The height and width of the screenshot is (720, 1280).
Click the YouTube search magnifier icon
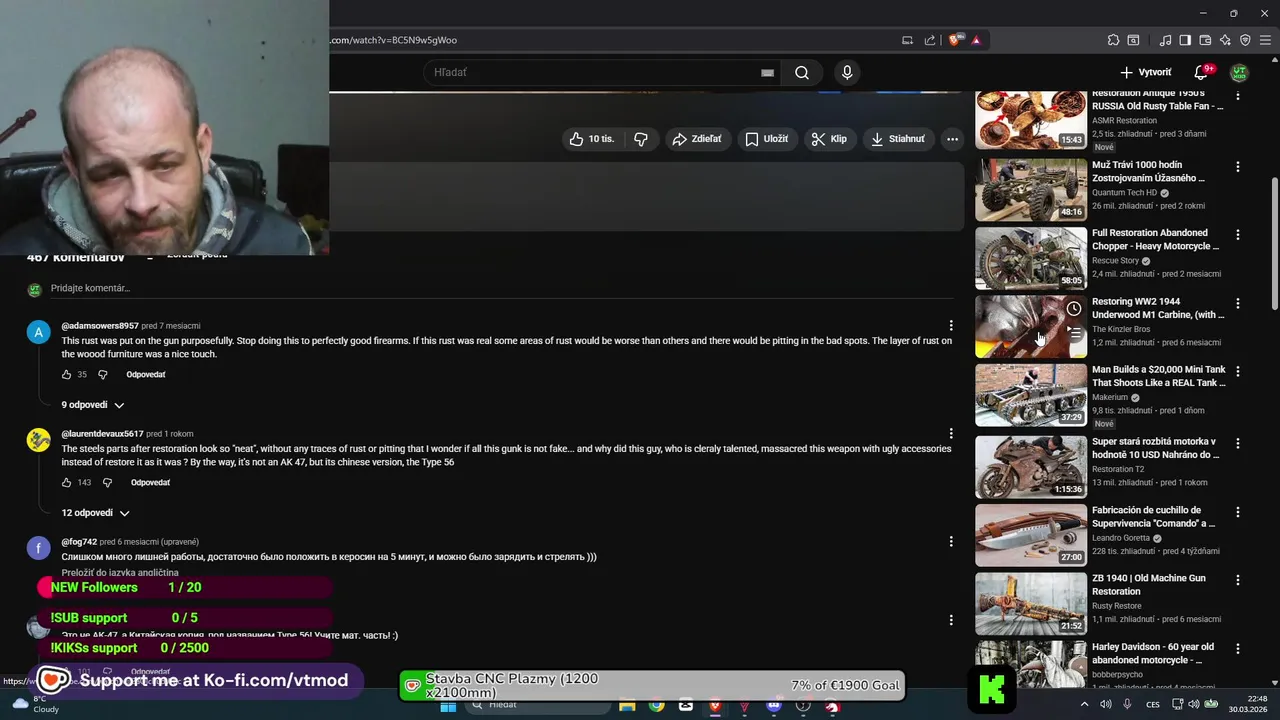[802, 72]
